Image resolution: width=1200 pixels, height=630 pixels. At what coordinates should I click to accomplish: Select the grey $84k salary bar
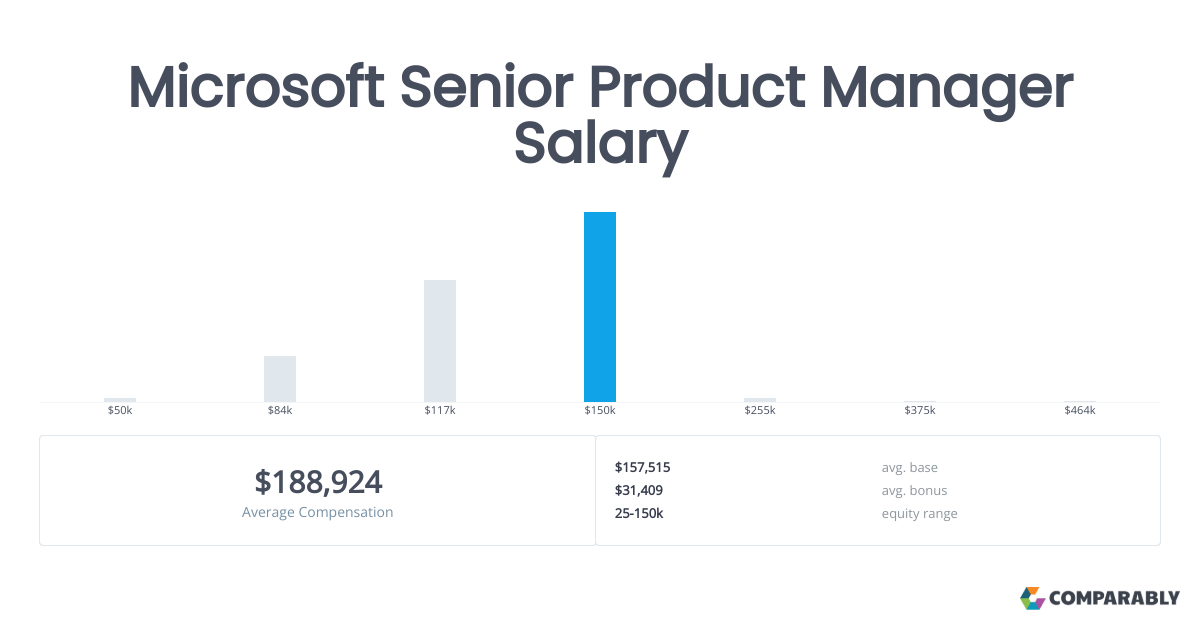click(280, 379)
